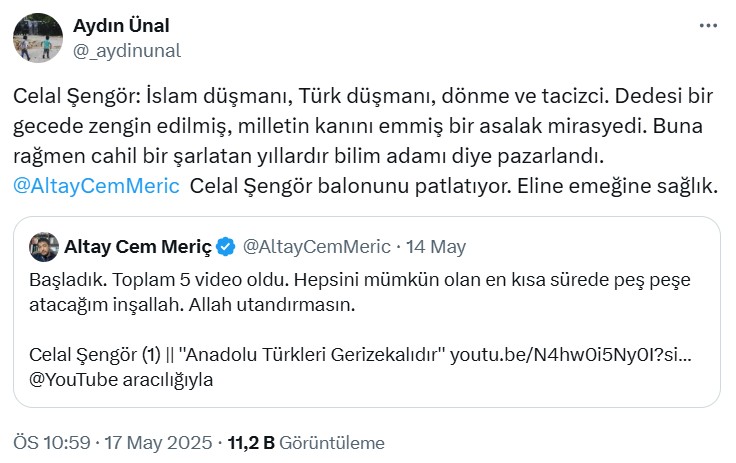This screenshot has height=463, width=736.
Task: Open Aydın Ünal's profile picture
Action: (x=39, y=37)
